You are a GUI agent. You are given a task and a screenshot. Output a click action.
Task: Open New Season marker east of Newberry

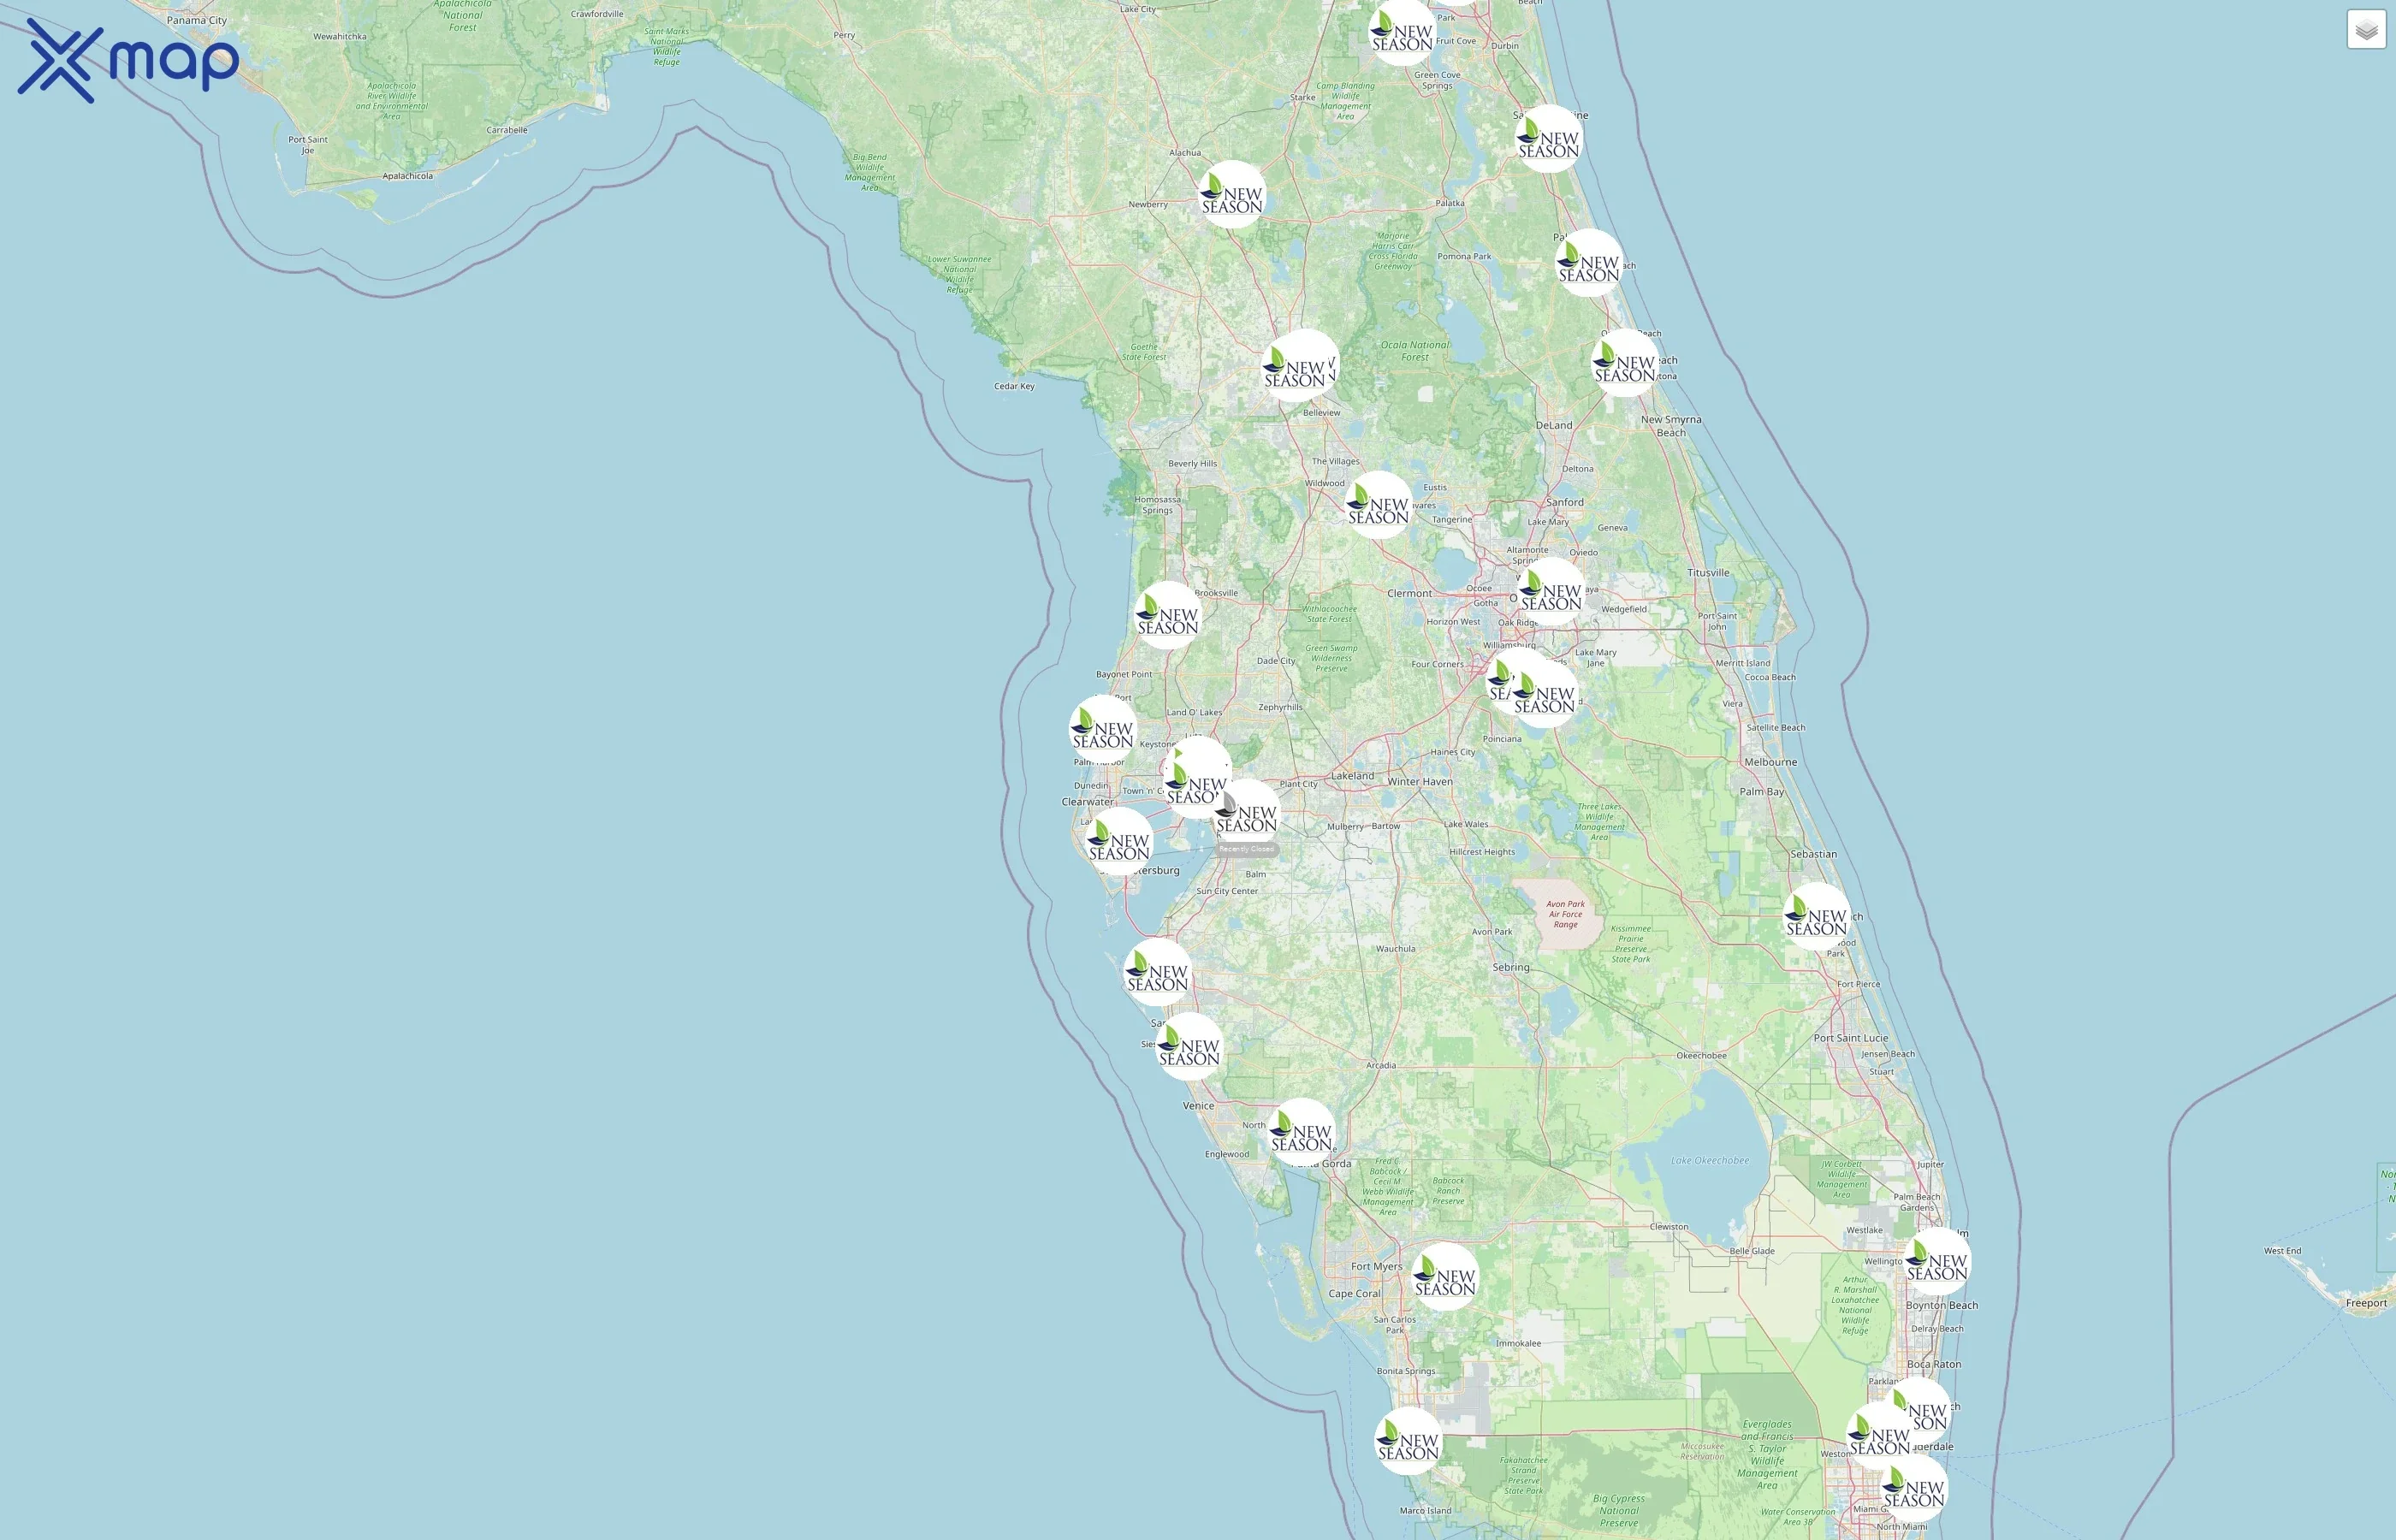point(1232,195)
